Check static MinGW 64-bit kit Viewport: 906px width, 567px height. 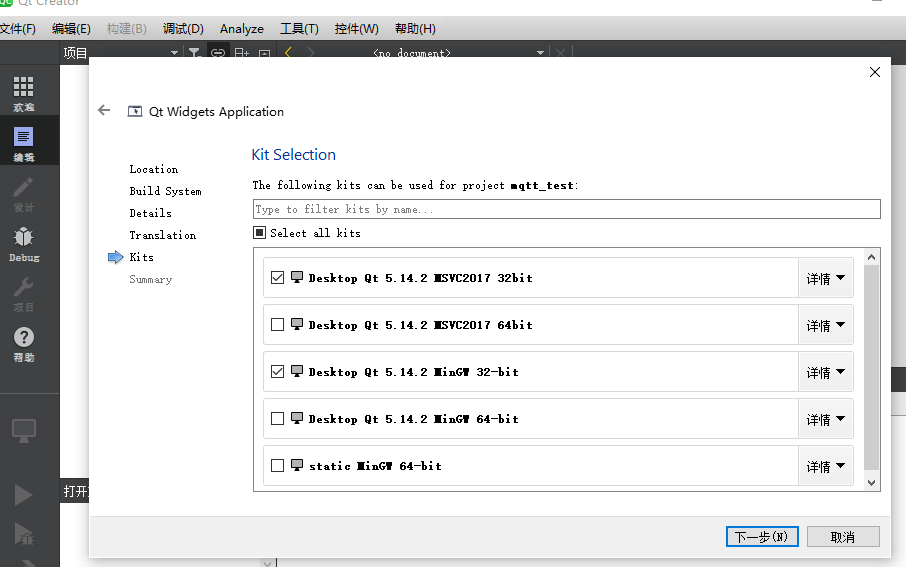tap(277, 465)
